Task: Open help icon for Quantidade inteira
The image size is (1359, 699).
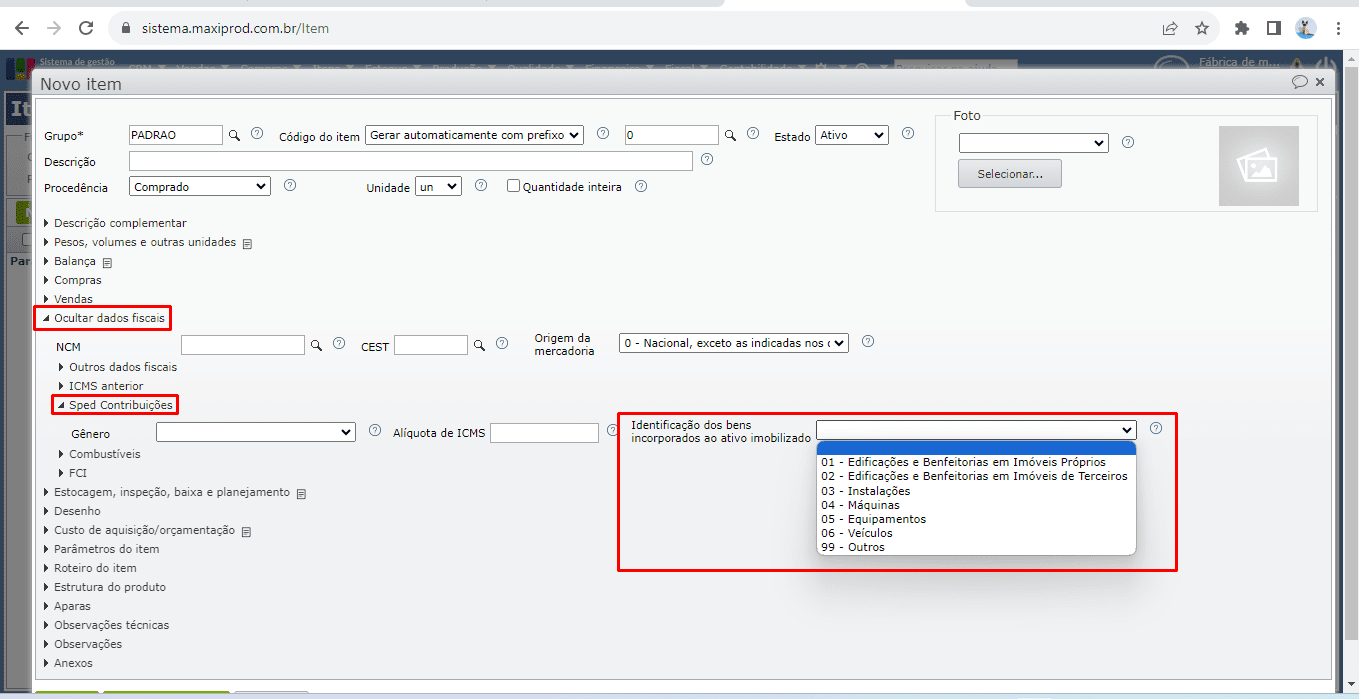Action: click(641, 185)
